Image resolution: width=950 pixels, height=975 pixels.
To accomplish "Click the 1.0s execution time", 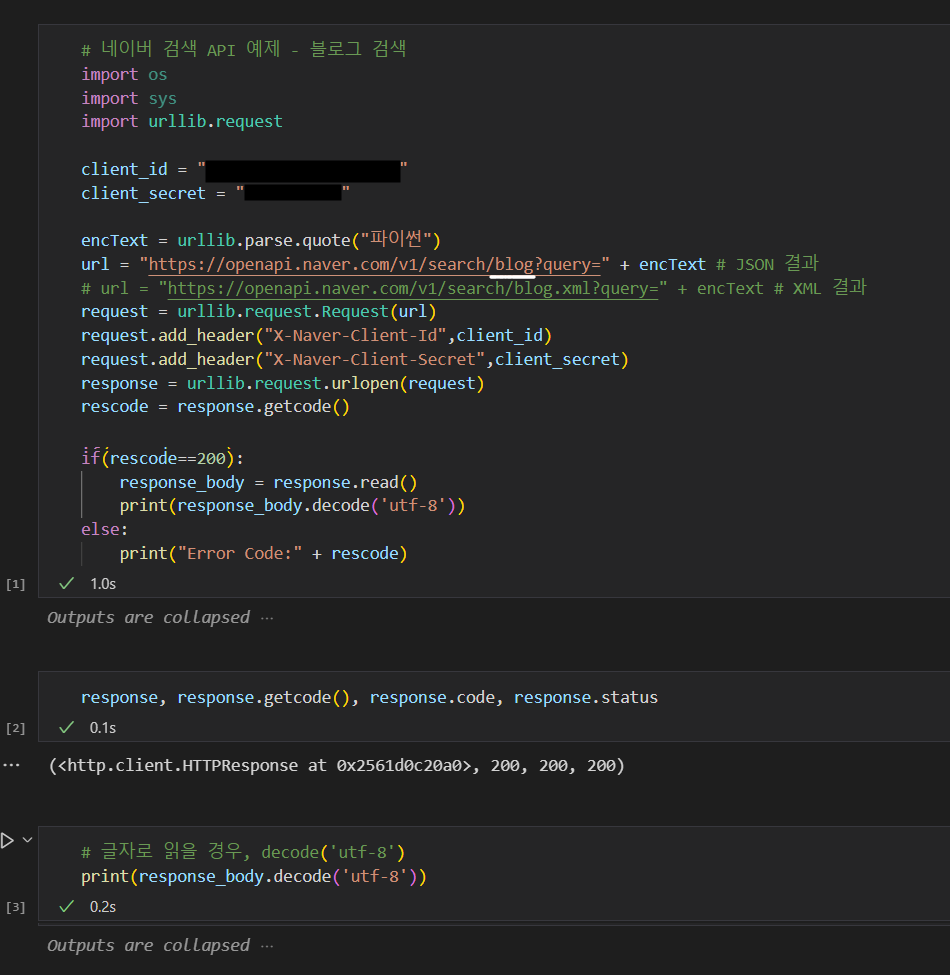I will 103,584.
